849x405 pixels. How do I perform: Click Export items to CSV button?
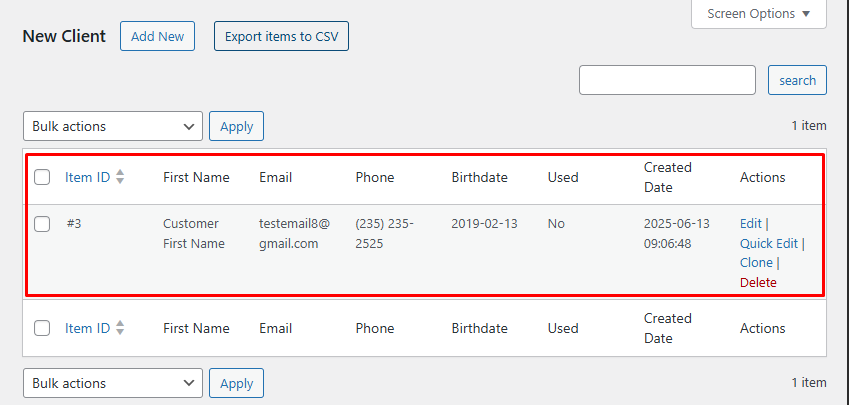coord(281,36)
